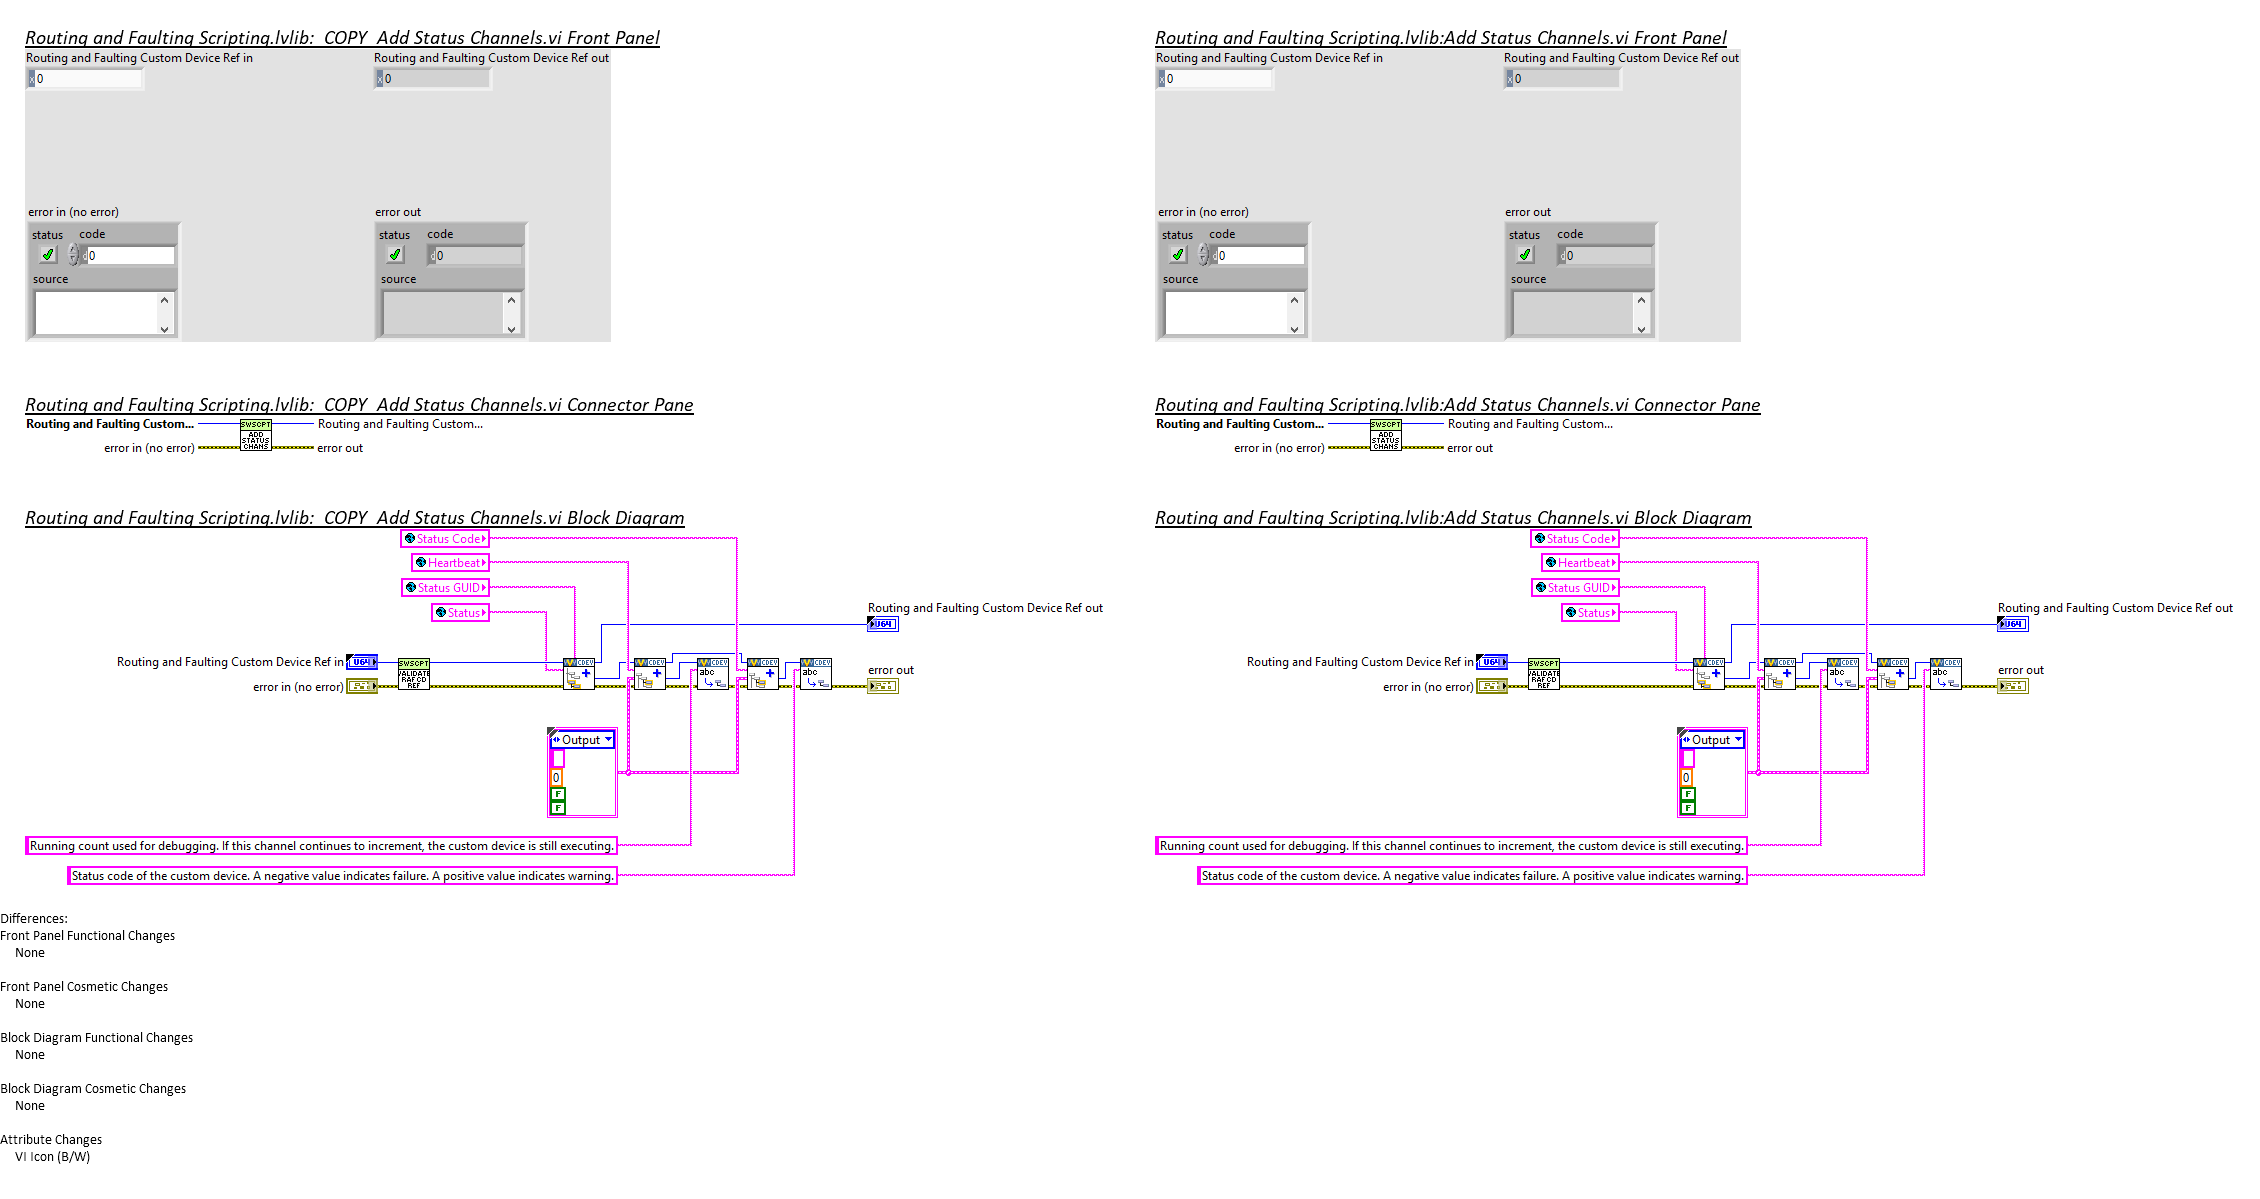
Task: Open the Output enum dropdown in the original diagram
Action: tap(1737, 740)
